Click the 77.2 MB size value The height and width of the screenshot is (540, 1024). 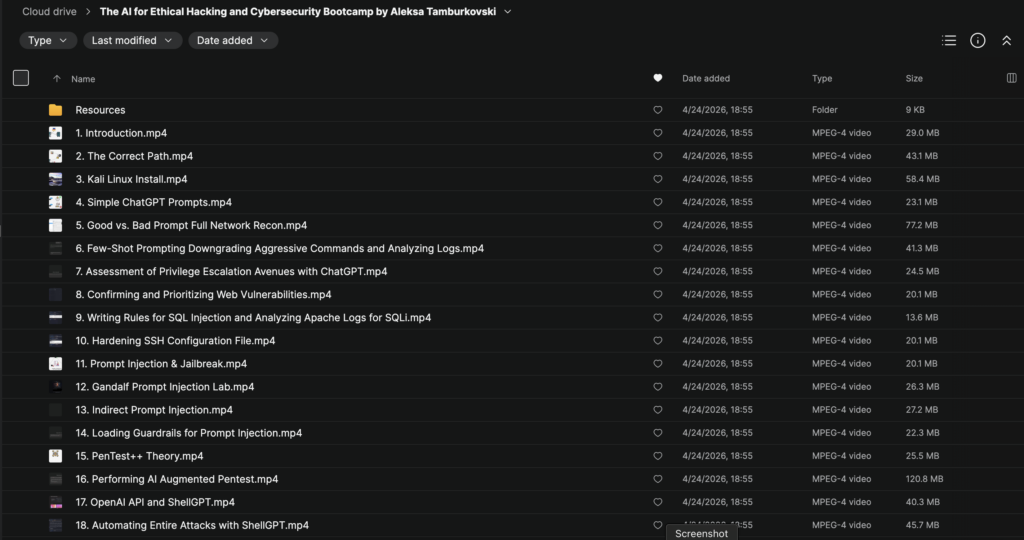[921, 225]
